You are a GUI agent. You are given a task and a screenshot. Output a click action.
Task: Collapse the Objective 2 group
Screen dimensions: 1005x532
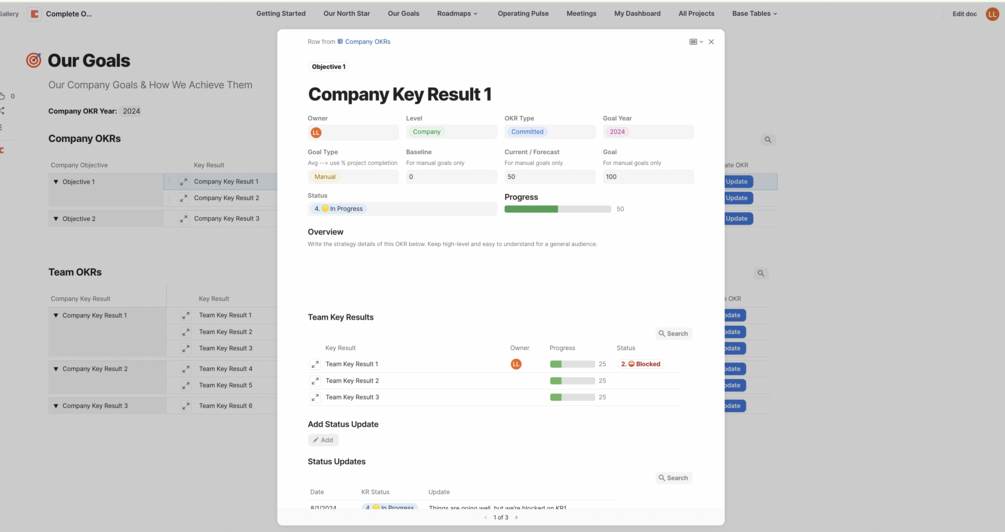coord(56,219)
